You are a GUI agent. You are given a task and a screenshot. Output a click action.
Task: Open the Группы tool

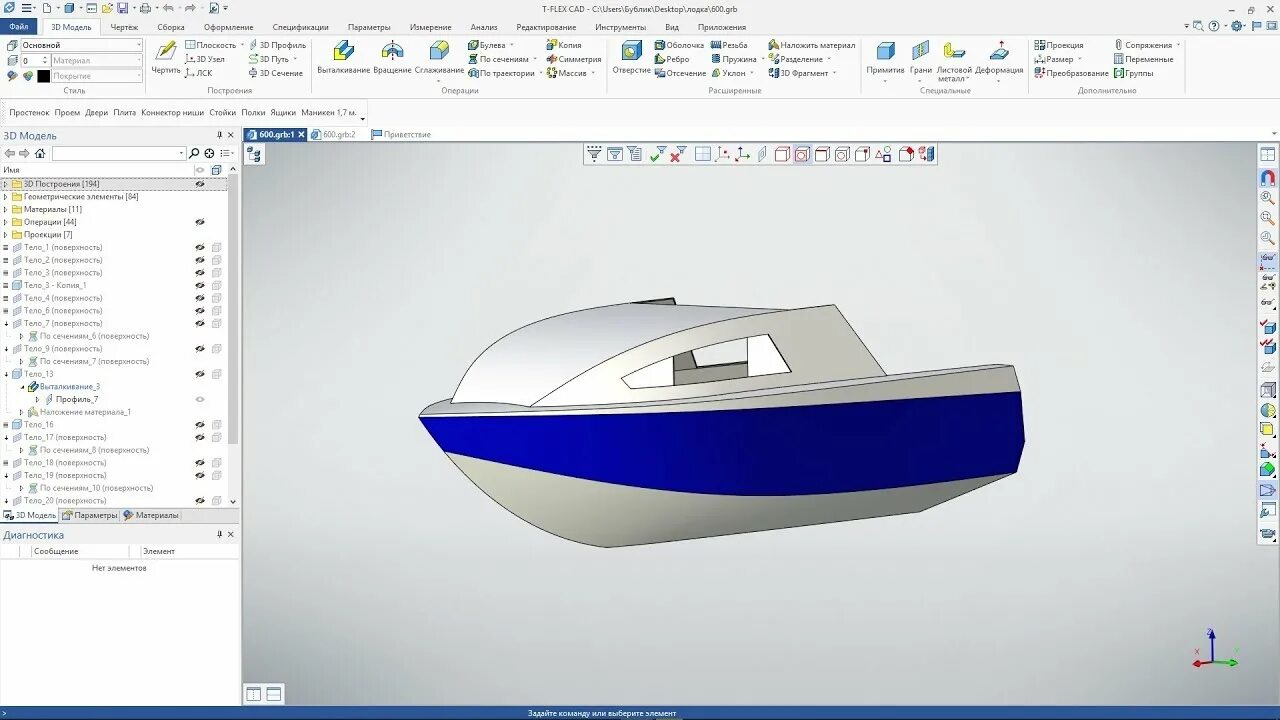(x=1133, y=73)
